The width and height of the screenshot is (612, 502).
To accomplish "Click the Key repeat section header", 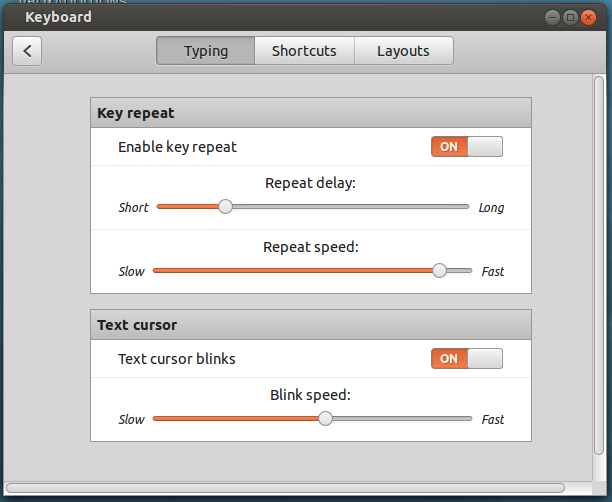I will click(x=310, y=113).
